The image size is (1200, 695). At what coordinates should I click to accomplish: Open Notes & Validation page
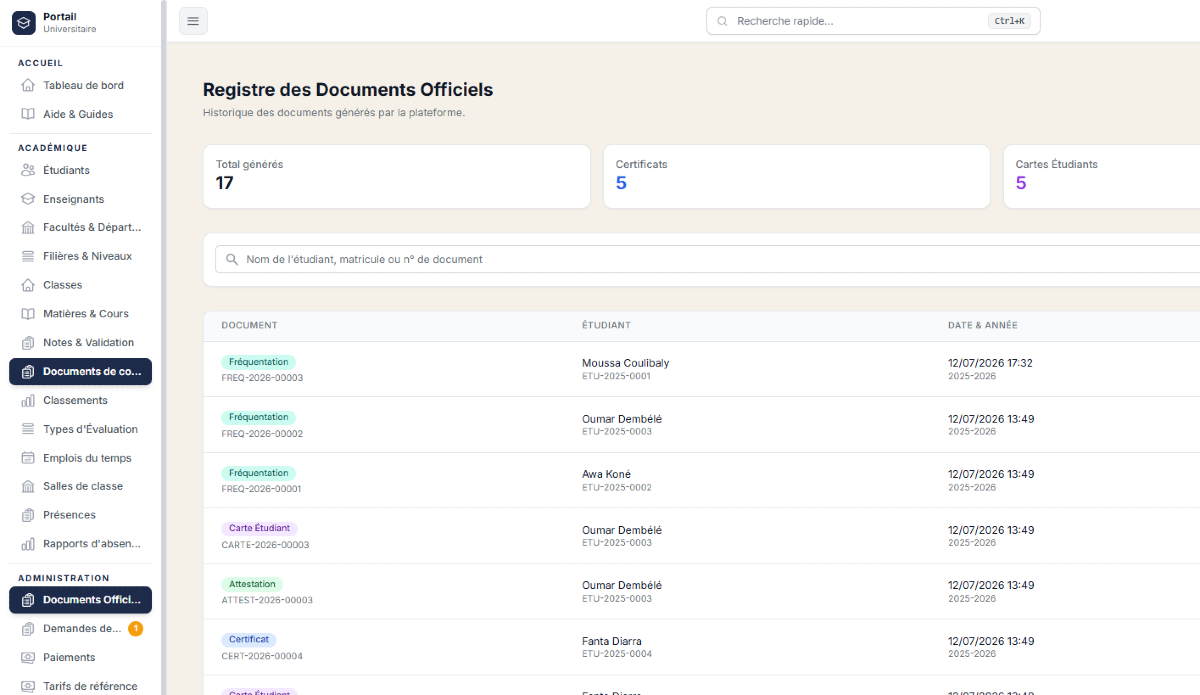click(80, 342)
